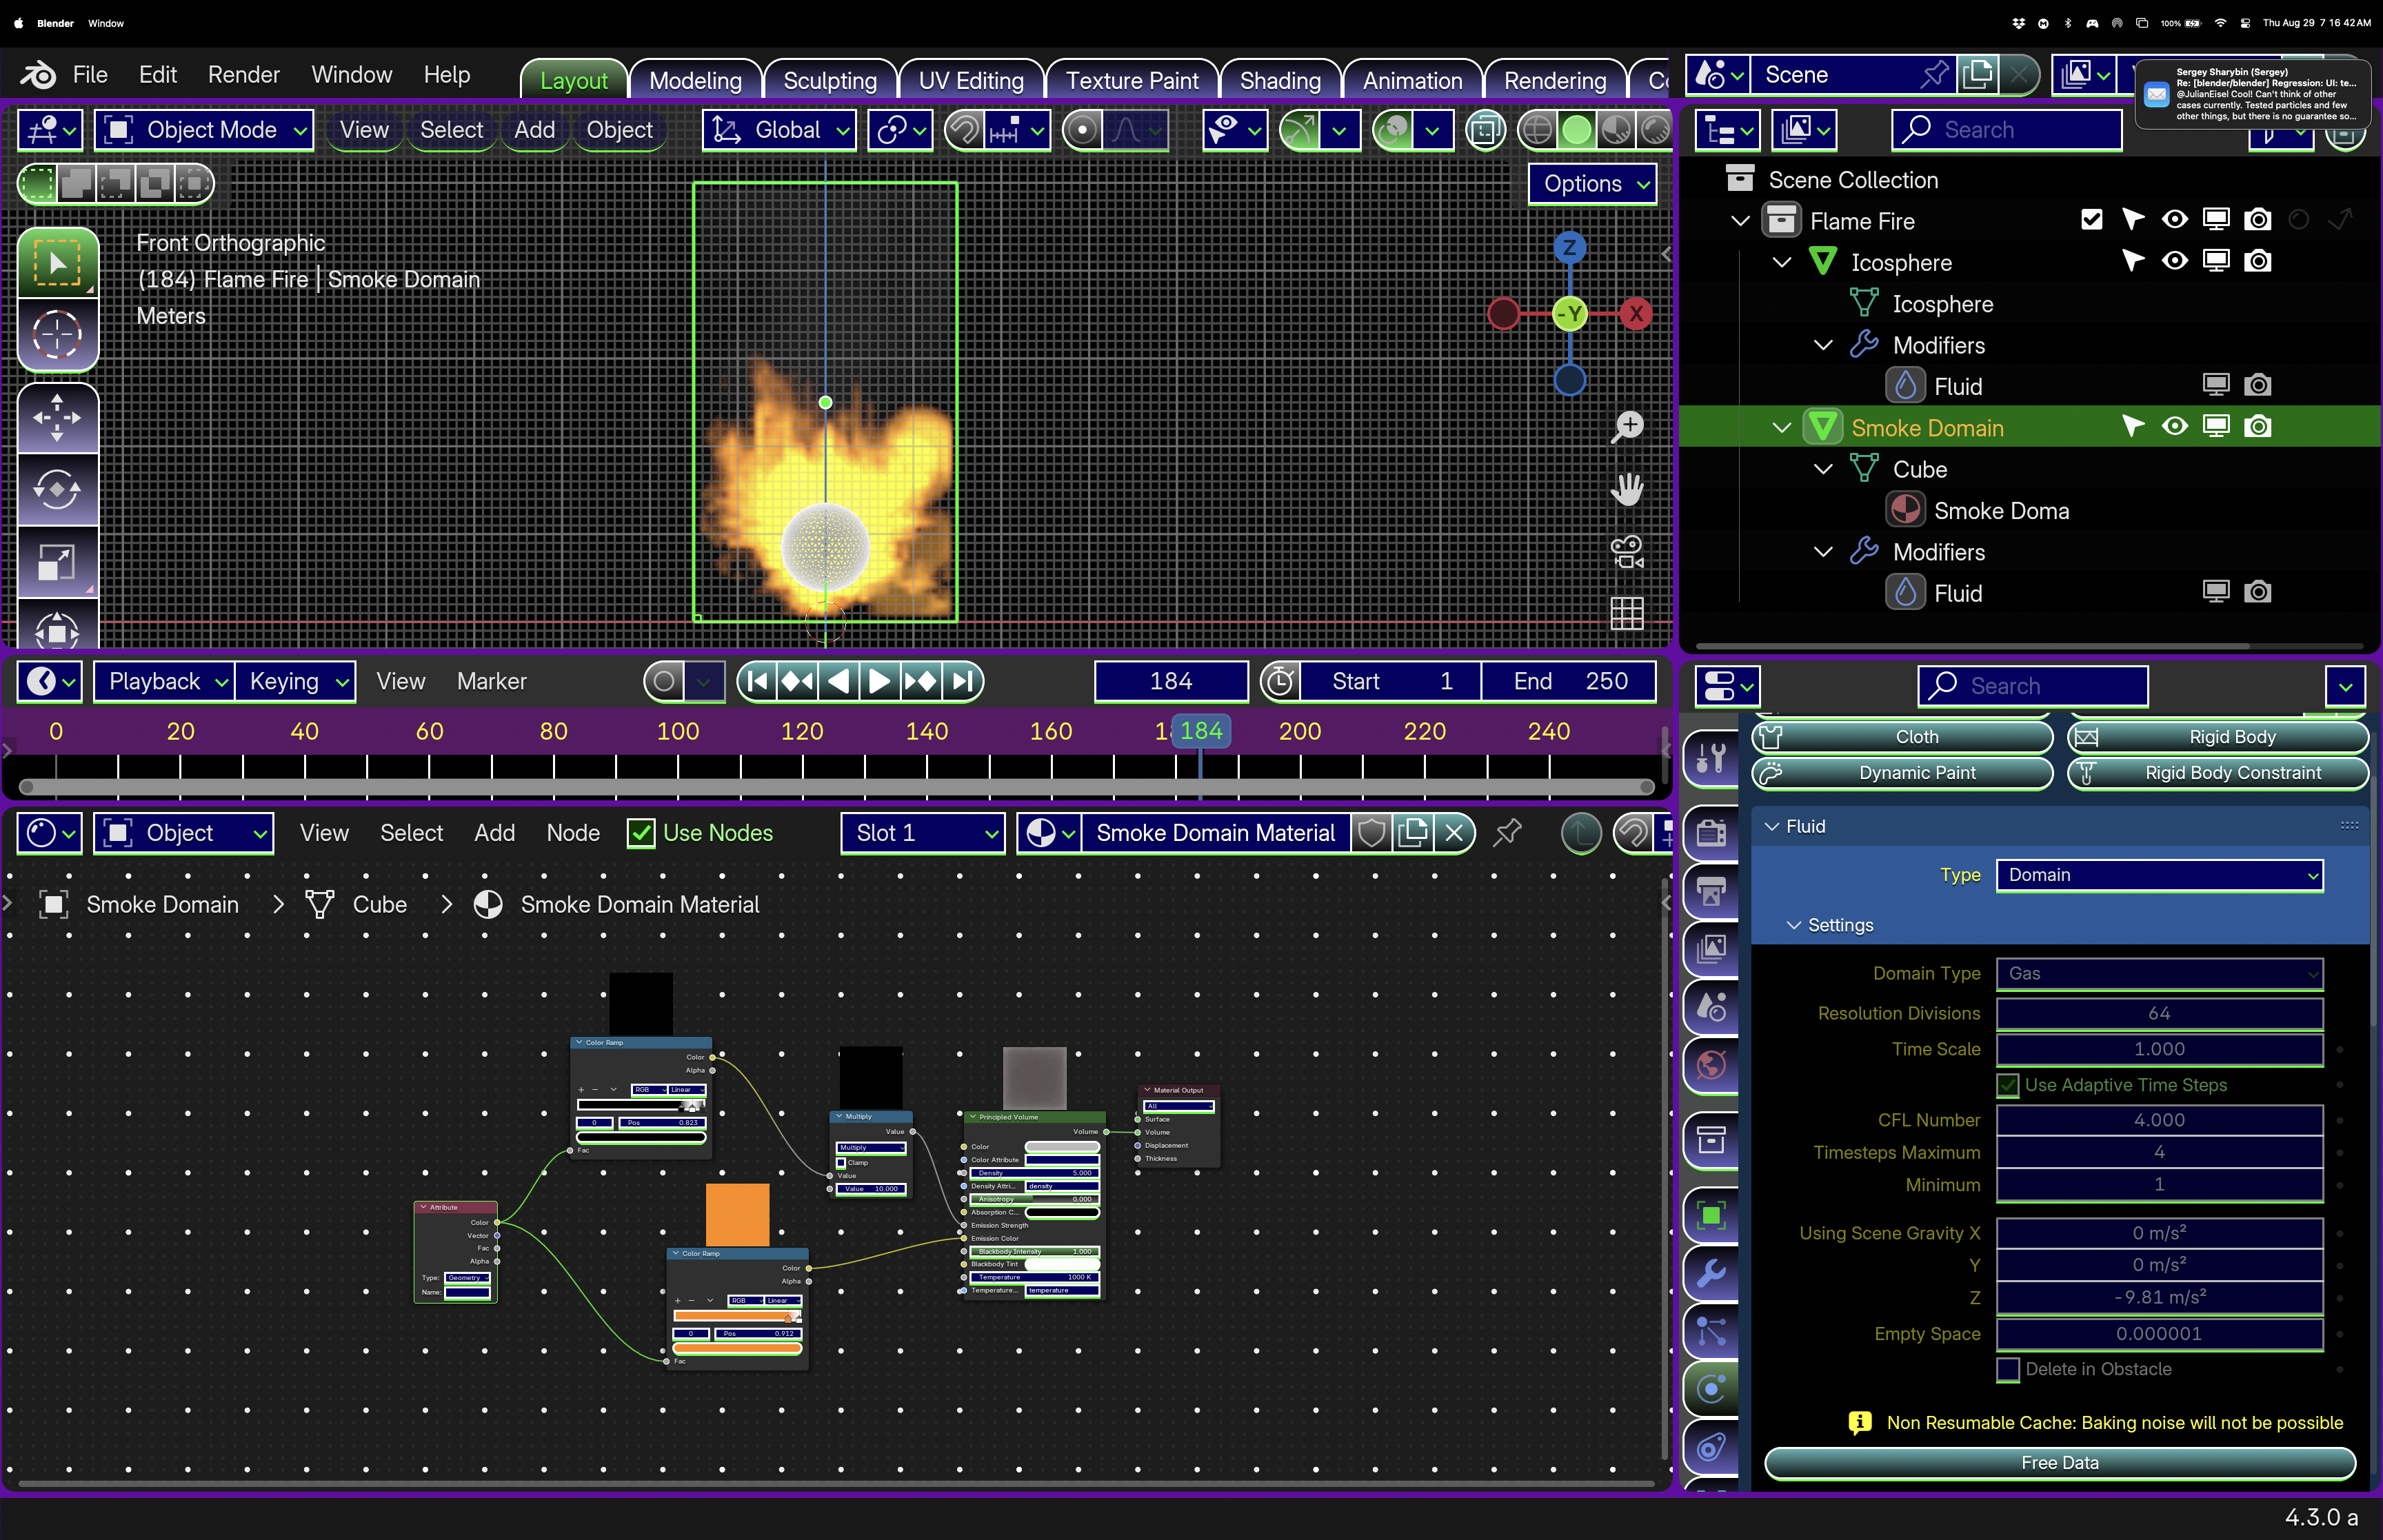2383x1540 pixels.
Task: Open the Physics properties tab
Action: click(1711, 1389)
